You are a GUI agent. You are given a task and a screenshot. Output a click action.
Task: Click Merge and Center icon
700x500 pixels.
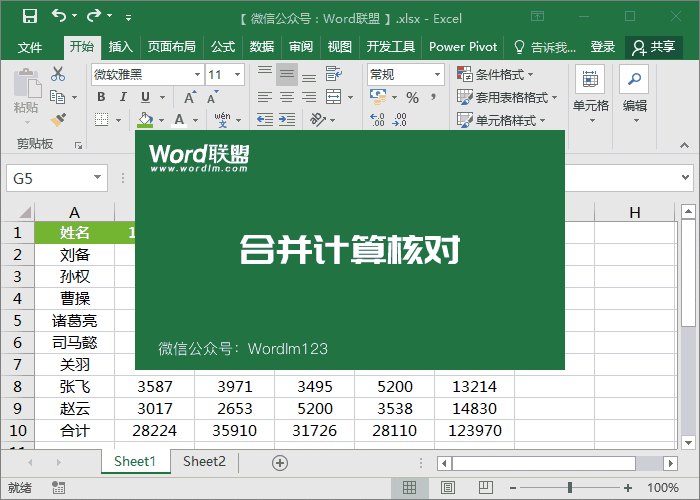[333, 96]
